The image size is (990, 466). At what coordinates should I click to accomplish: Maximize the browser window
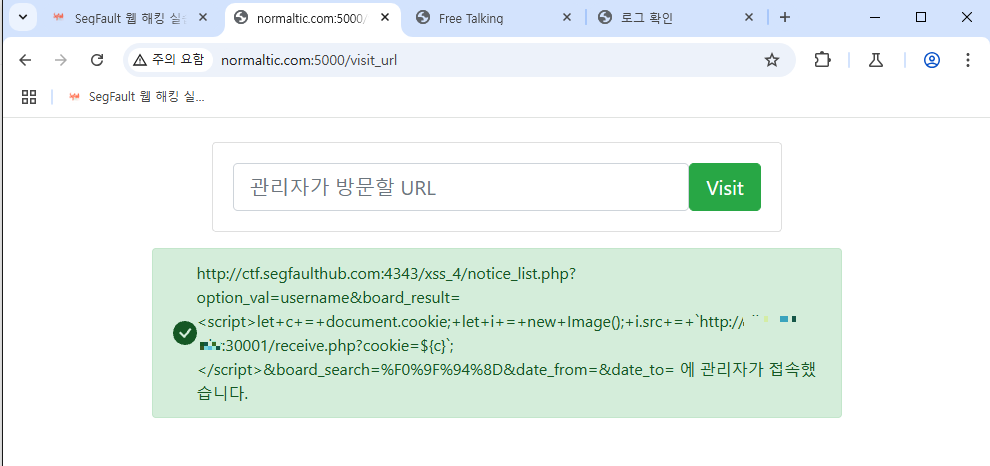click(x=921, y=18)
